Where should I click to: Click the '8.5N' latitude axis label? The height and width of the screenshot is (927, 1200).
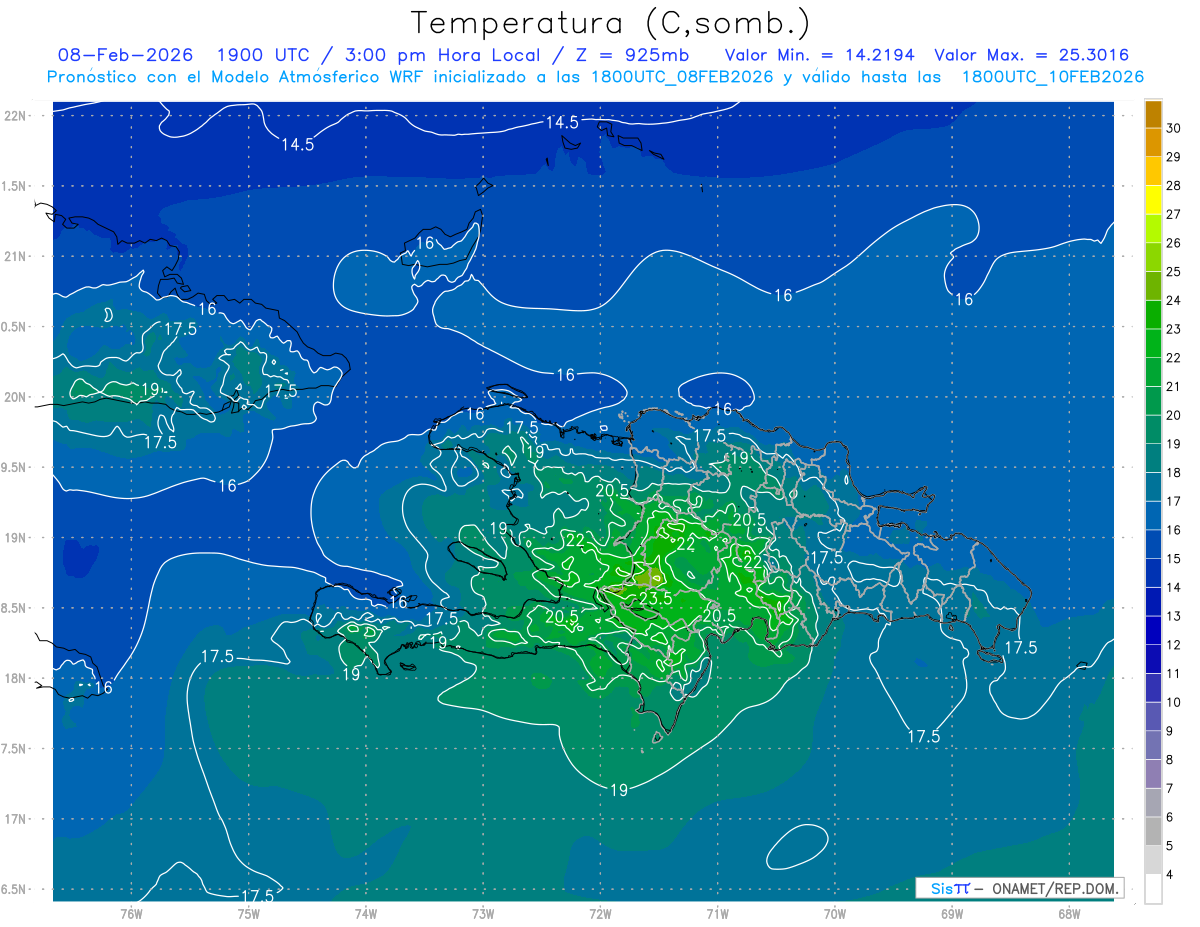[x=16, y=609]
